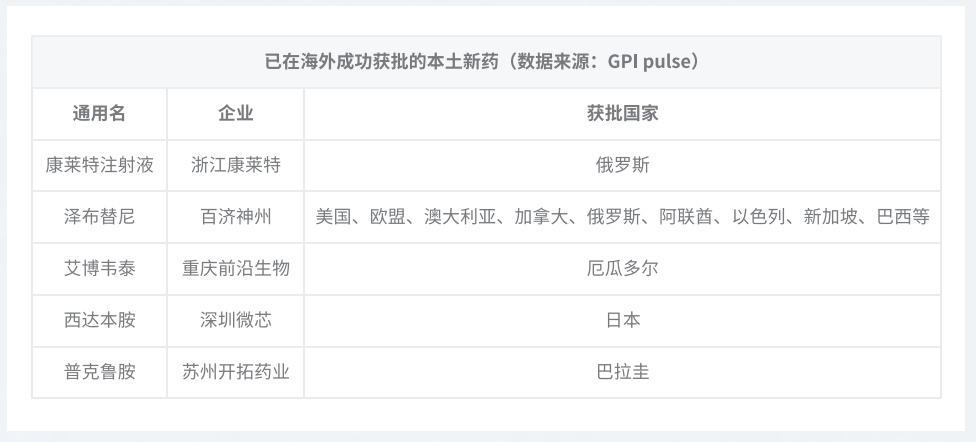Select the "康莱特注射液" drug name cell

click(99, 165)
